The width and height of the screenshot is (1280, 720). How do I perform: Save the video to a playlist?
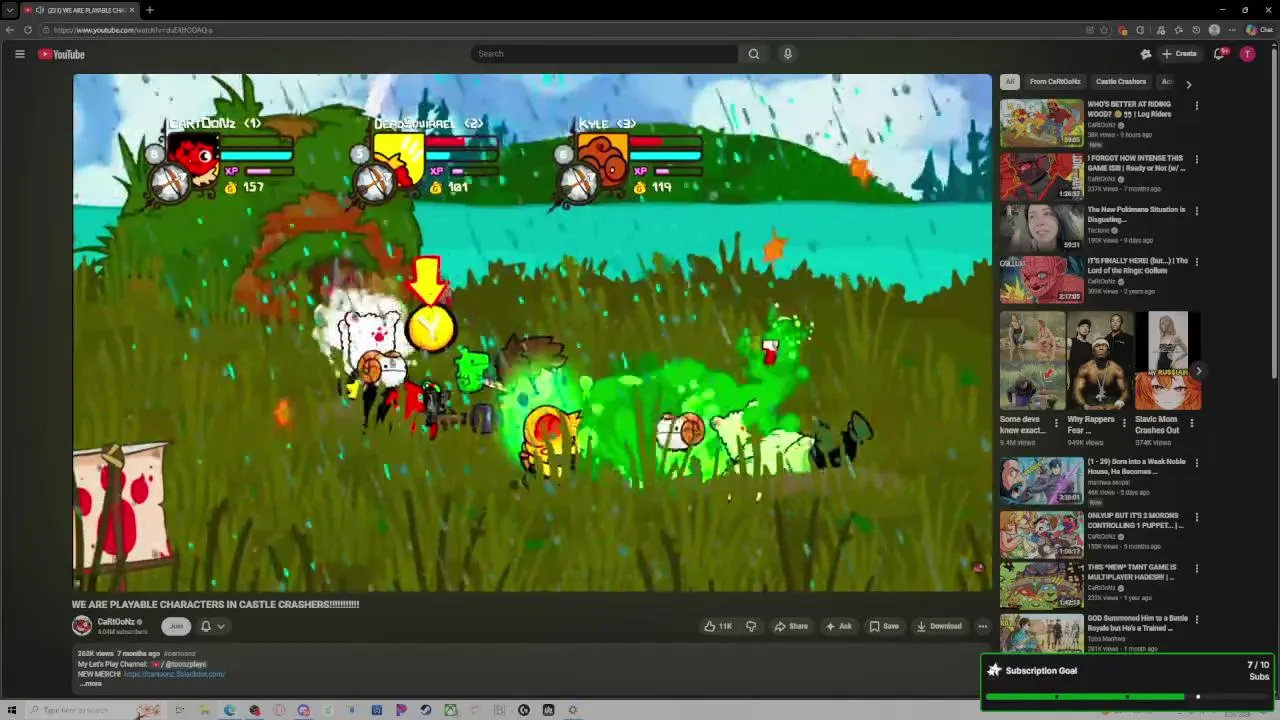click(x=884, y=626)
